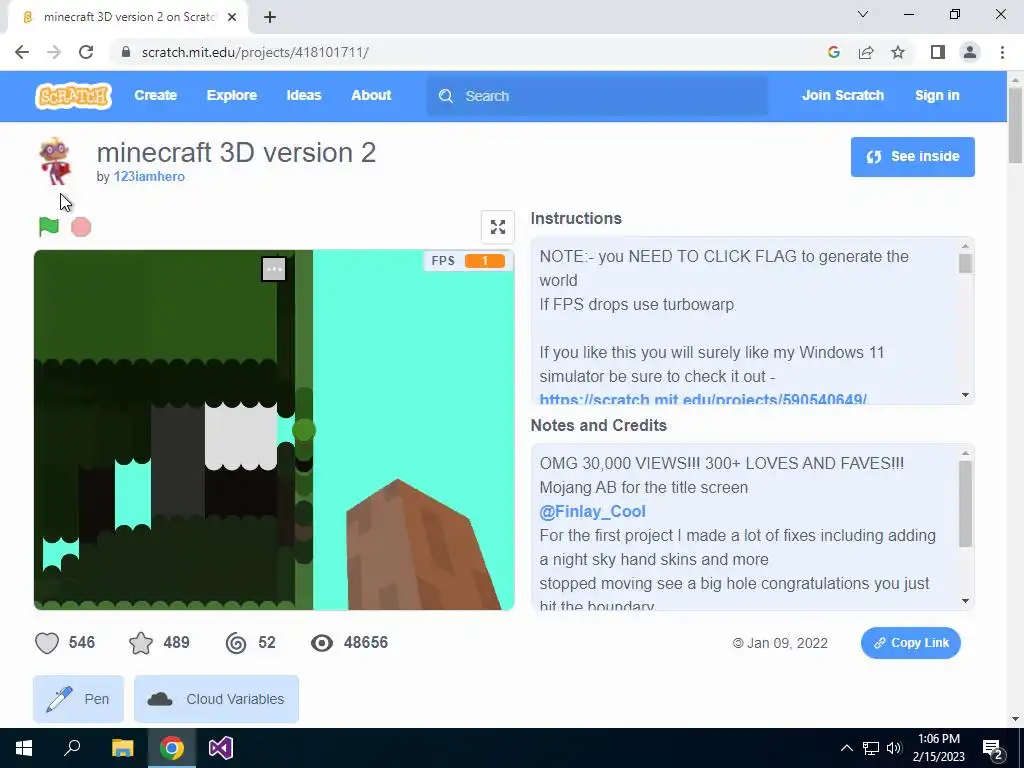The image size is (1024, 768).
Task: Open the @Finlay_Cool mention link
Action: click(592, 511)
